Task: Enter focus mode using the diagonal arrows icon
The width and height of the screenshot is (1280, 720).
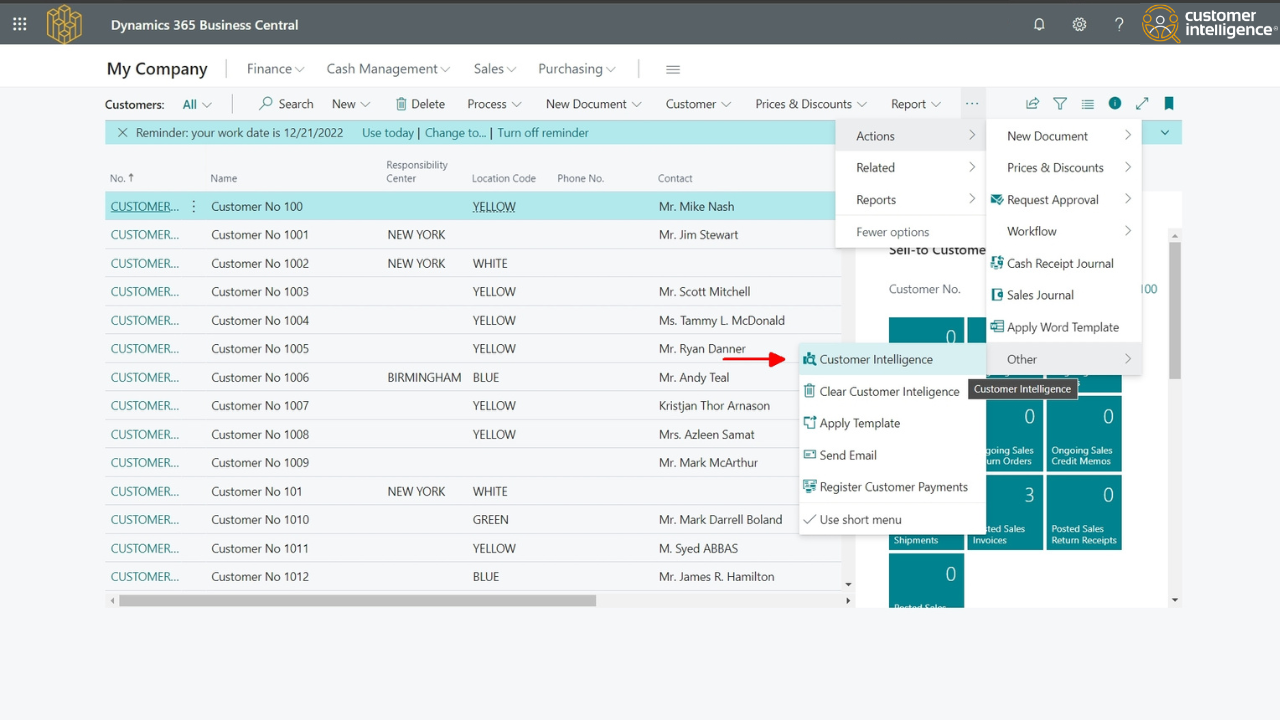Action: 1142,103
